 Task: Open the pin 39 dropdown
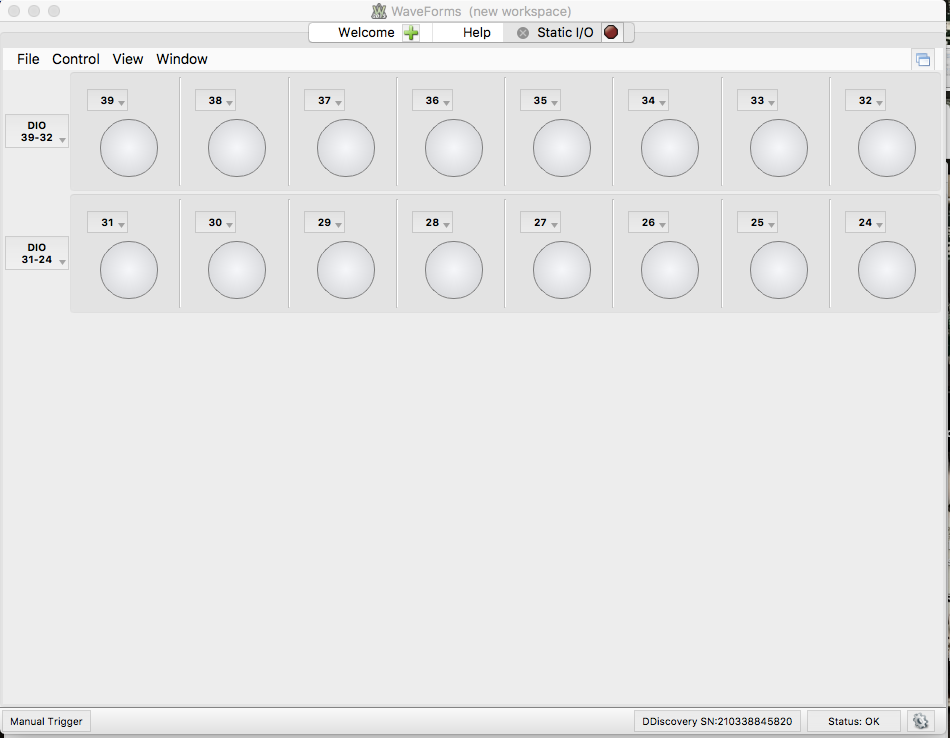[107, 101]
